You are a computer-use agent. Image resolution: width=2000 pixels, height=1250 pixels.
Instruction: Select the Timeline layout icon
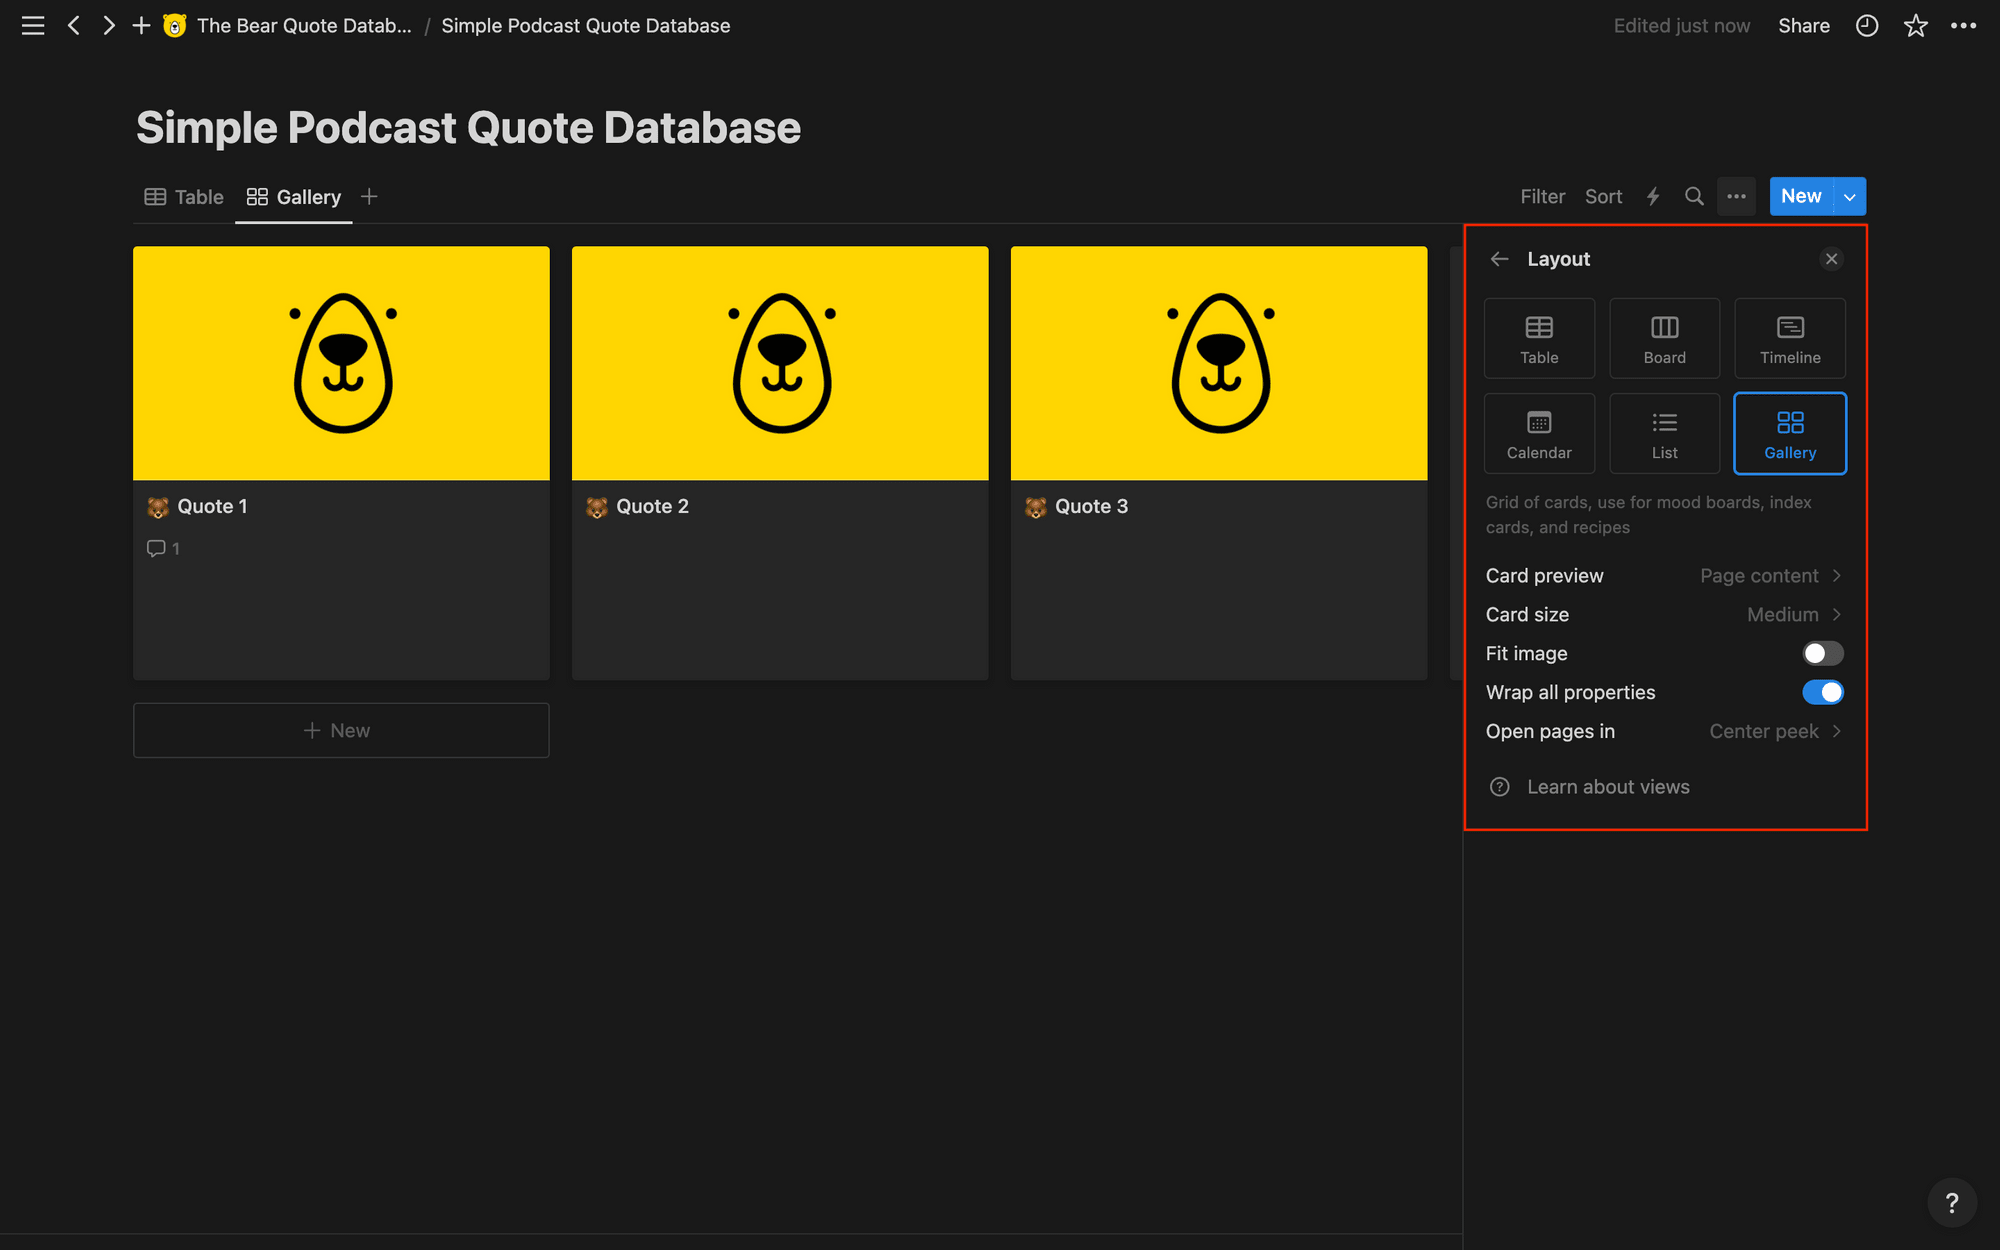(1789, 337)
